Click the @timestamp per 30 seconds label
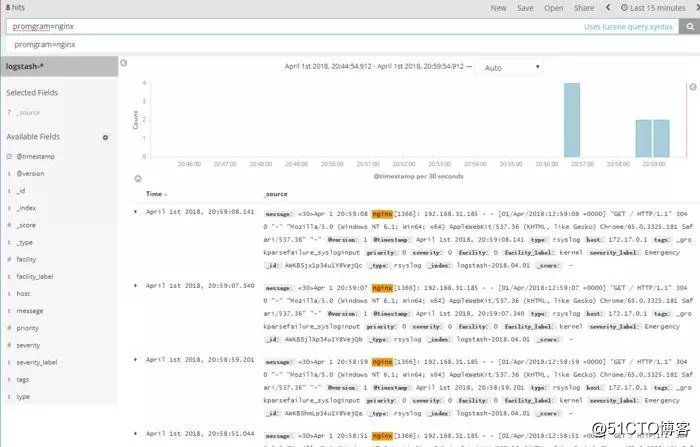700x447 pixels. pyautogui.click(x=418, y=176)
